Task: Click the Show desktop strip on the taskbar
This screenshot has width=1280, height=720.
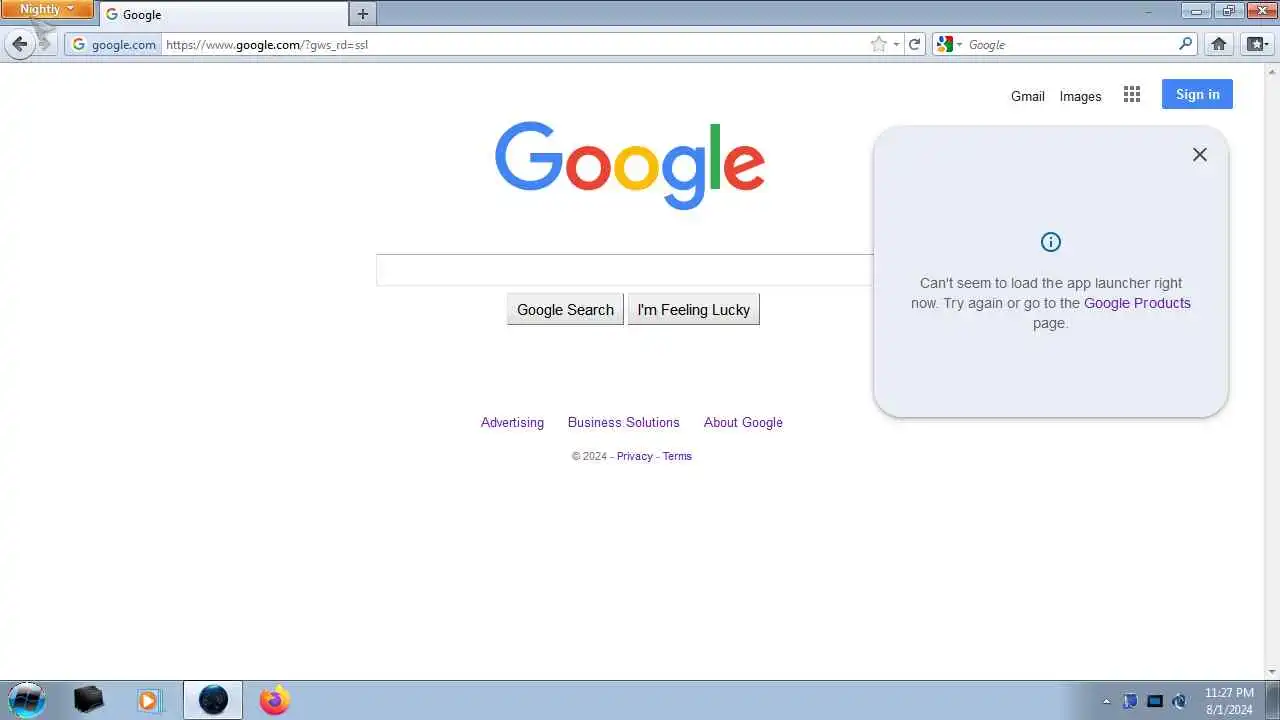Action: 1272,700
